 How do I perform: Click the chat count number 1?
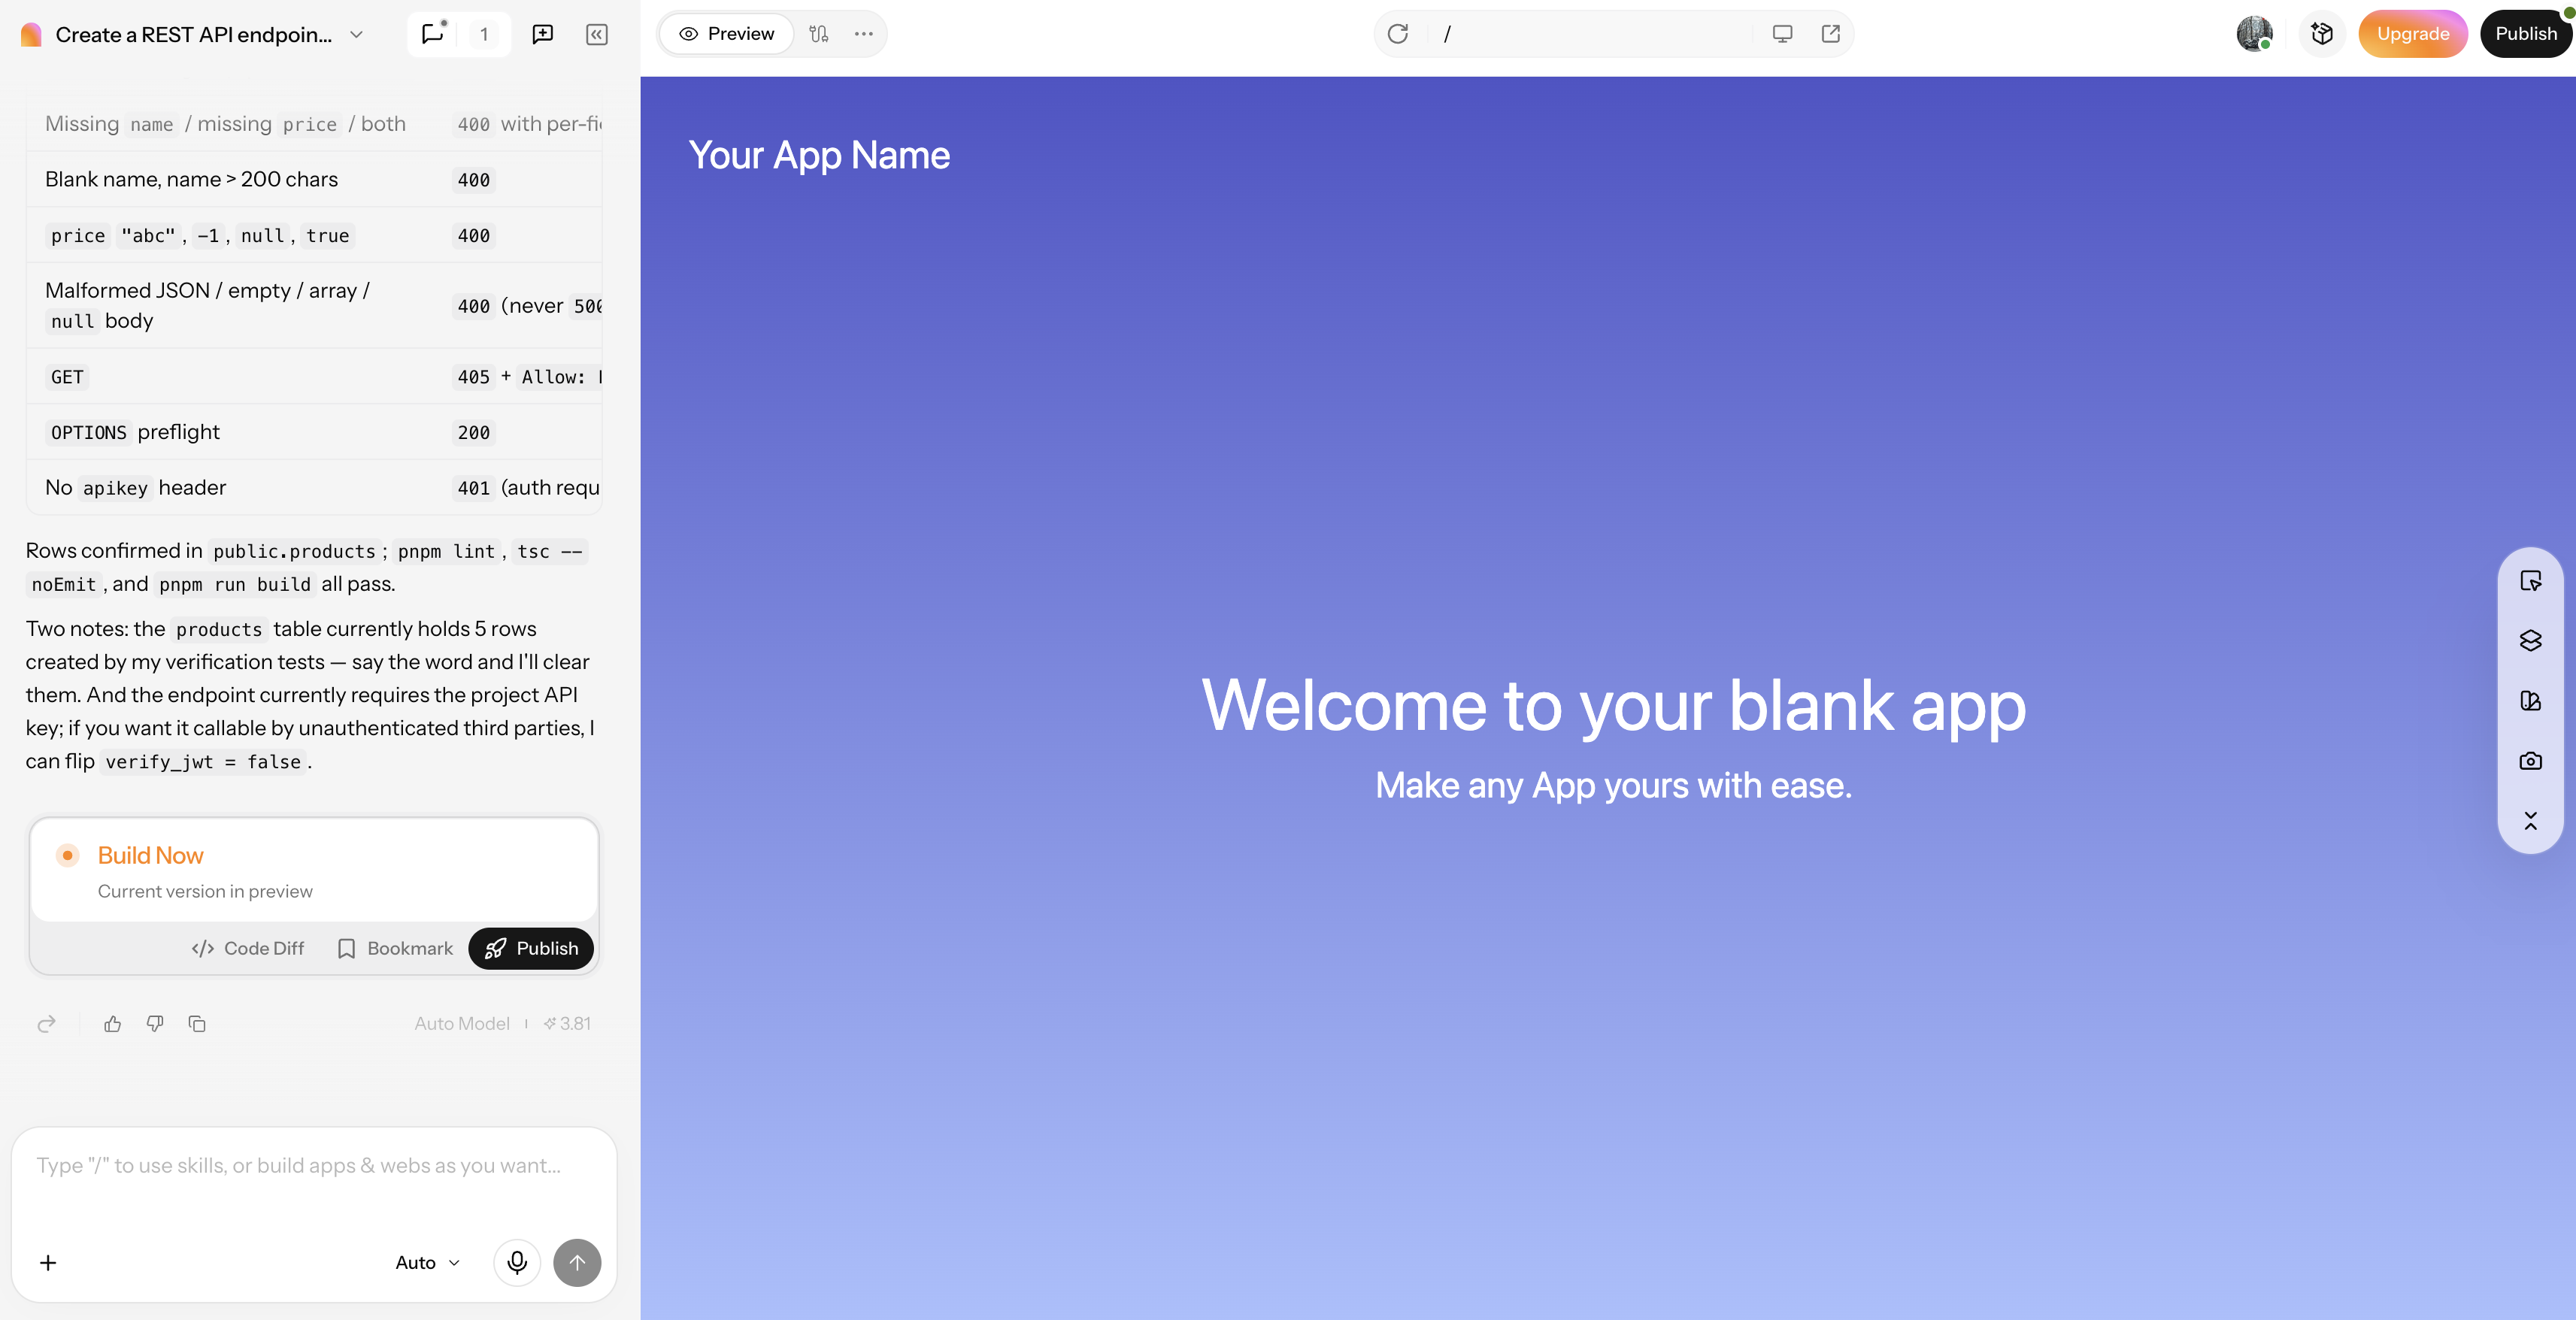pyautogui.click(x=484, y=34)
